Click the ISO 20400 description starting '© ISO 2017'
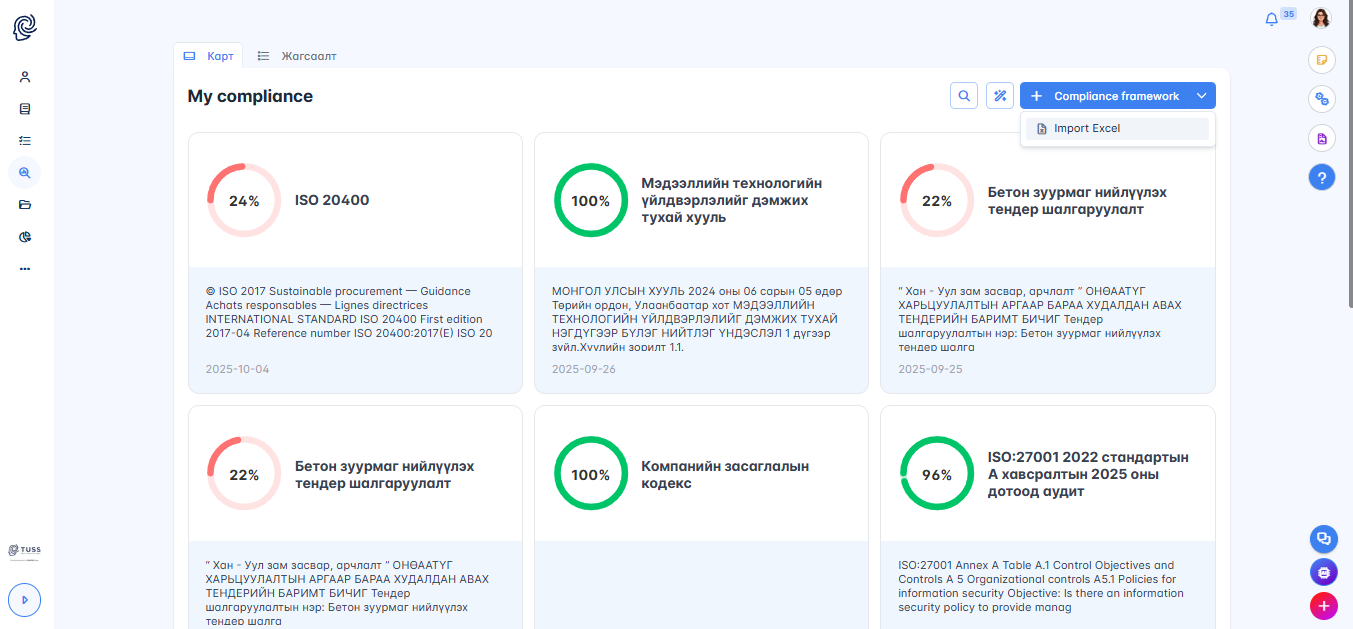 [x=350, y=312]
